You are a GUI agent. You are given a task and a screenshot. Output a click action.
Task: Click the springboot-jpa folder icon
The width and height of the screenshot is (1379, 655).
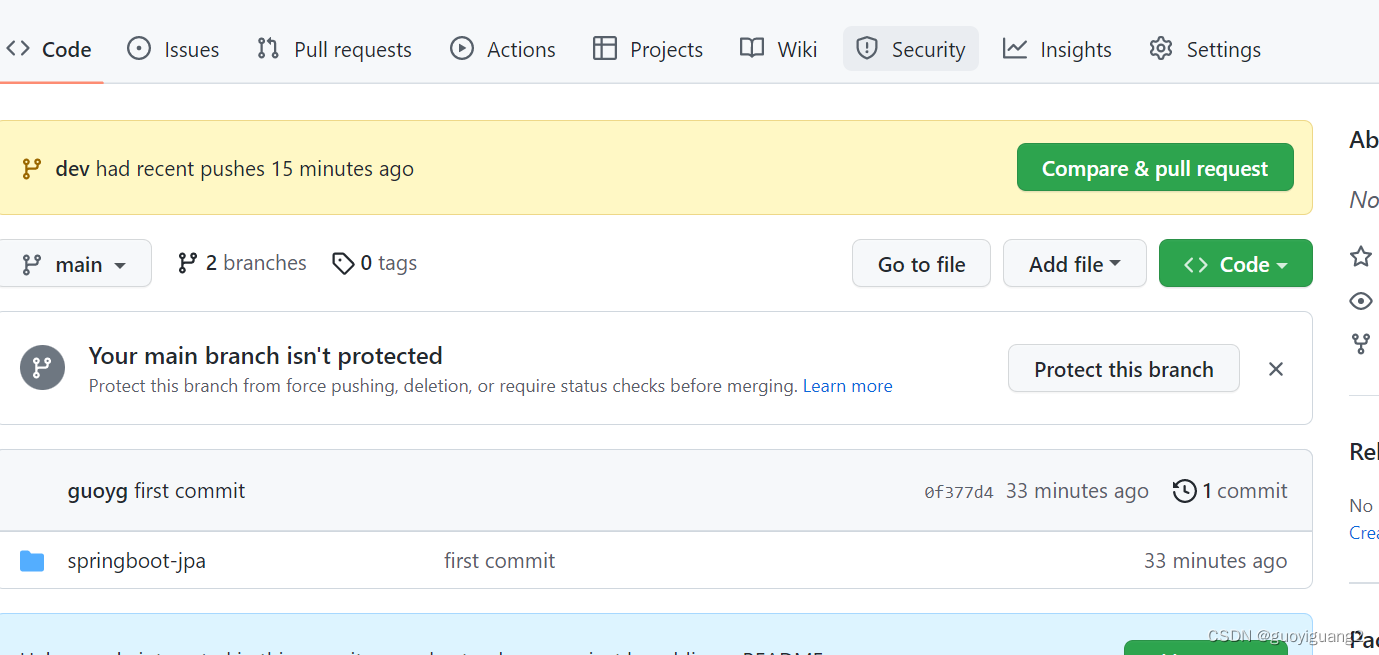click(32, 561)
